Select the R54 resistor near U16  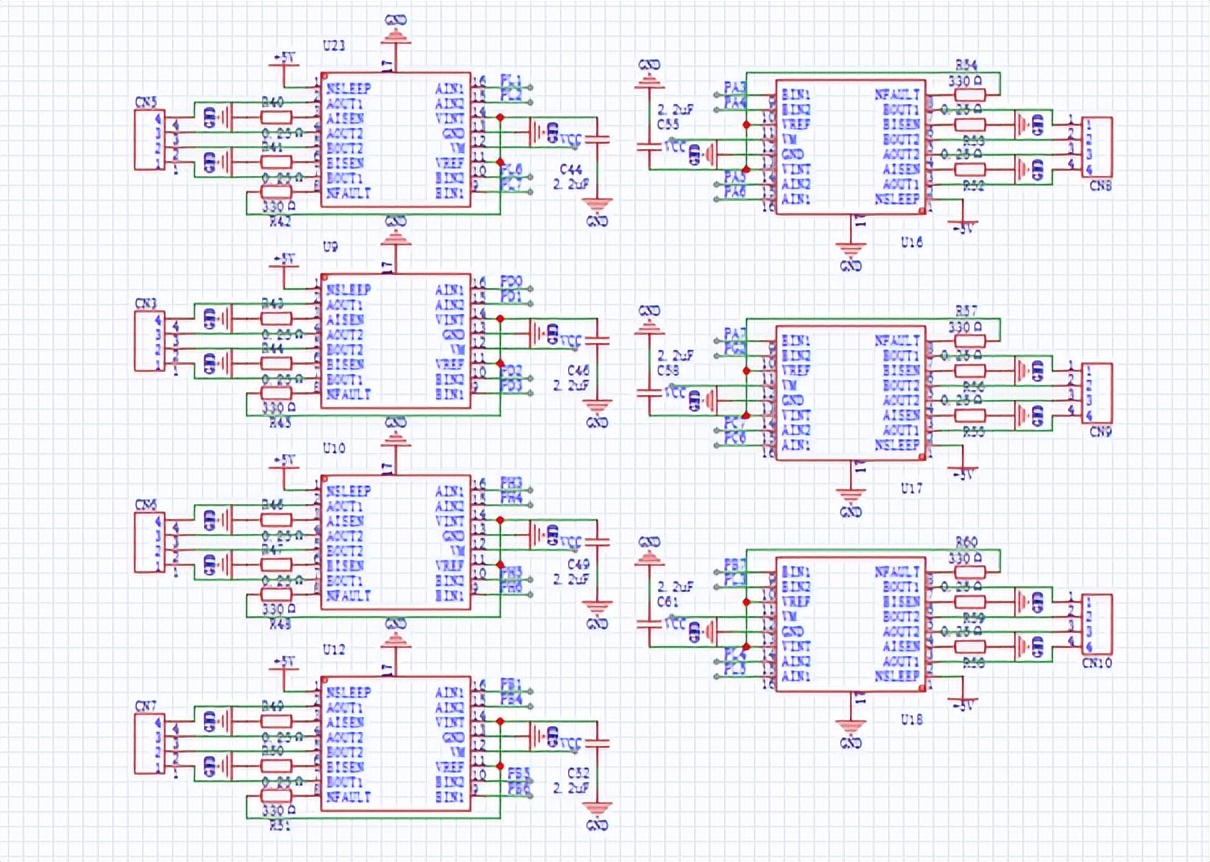point(969,95)
